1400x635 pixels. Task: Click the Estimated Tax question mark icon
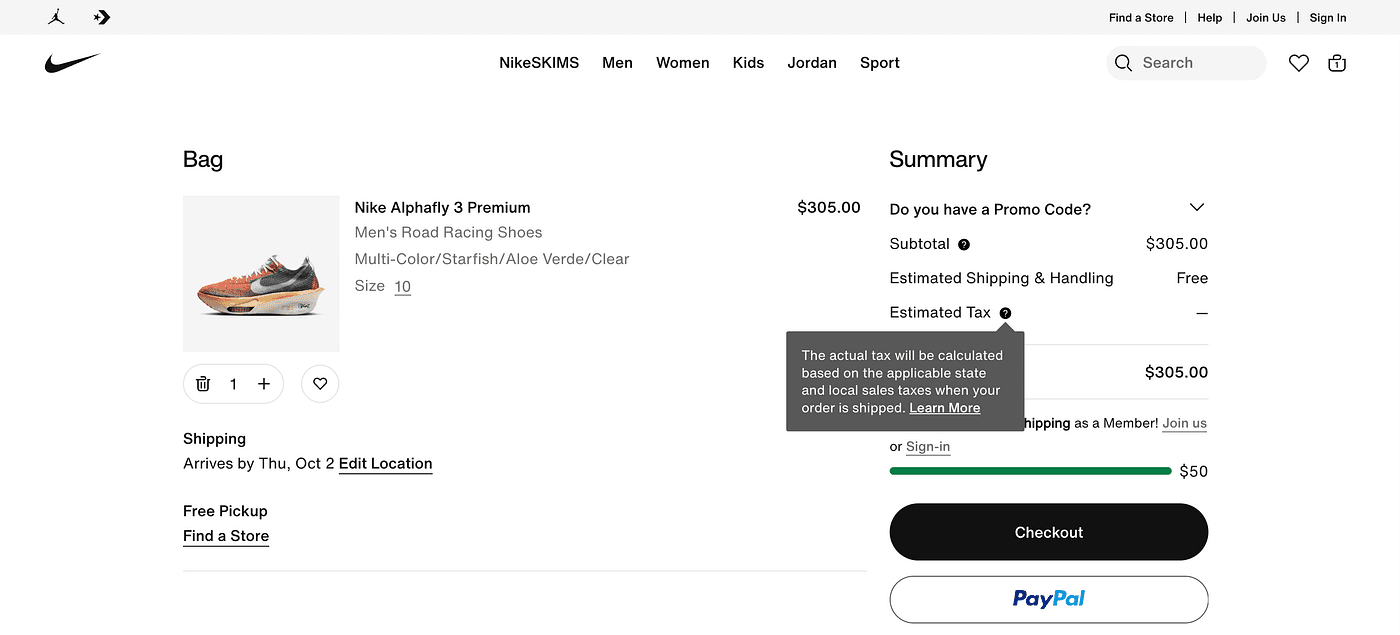click(1005, 313)
